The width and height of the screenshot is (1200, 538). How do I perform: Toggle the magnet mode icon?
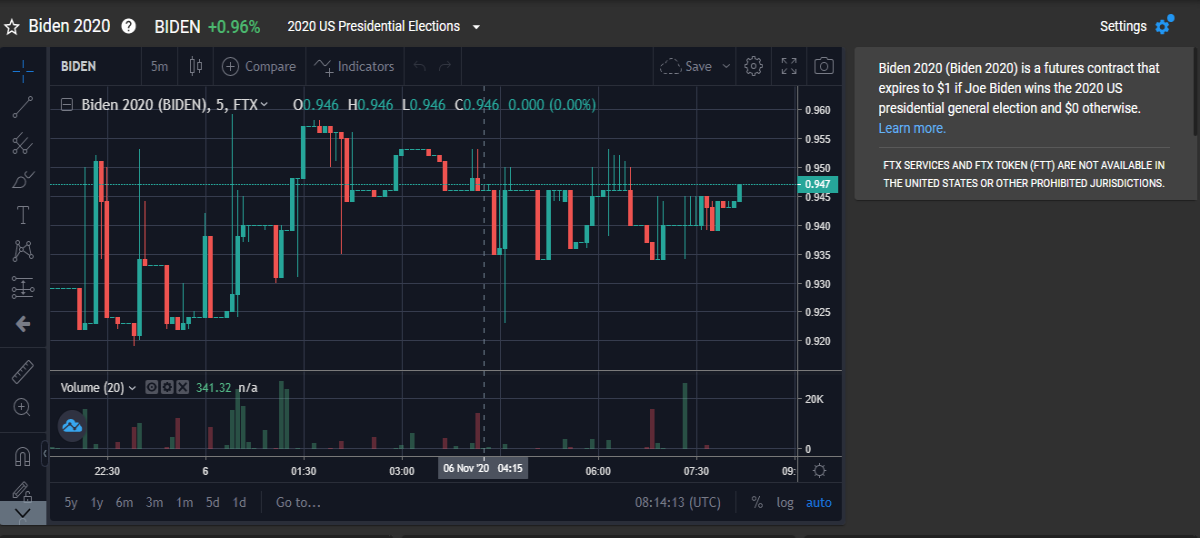22,456
